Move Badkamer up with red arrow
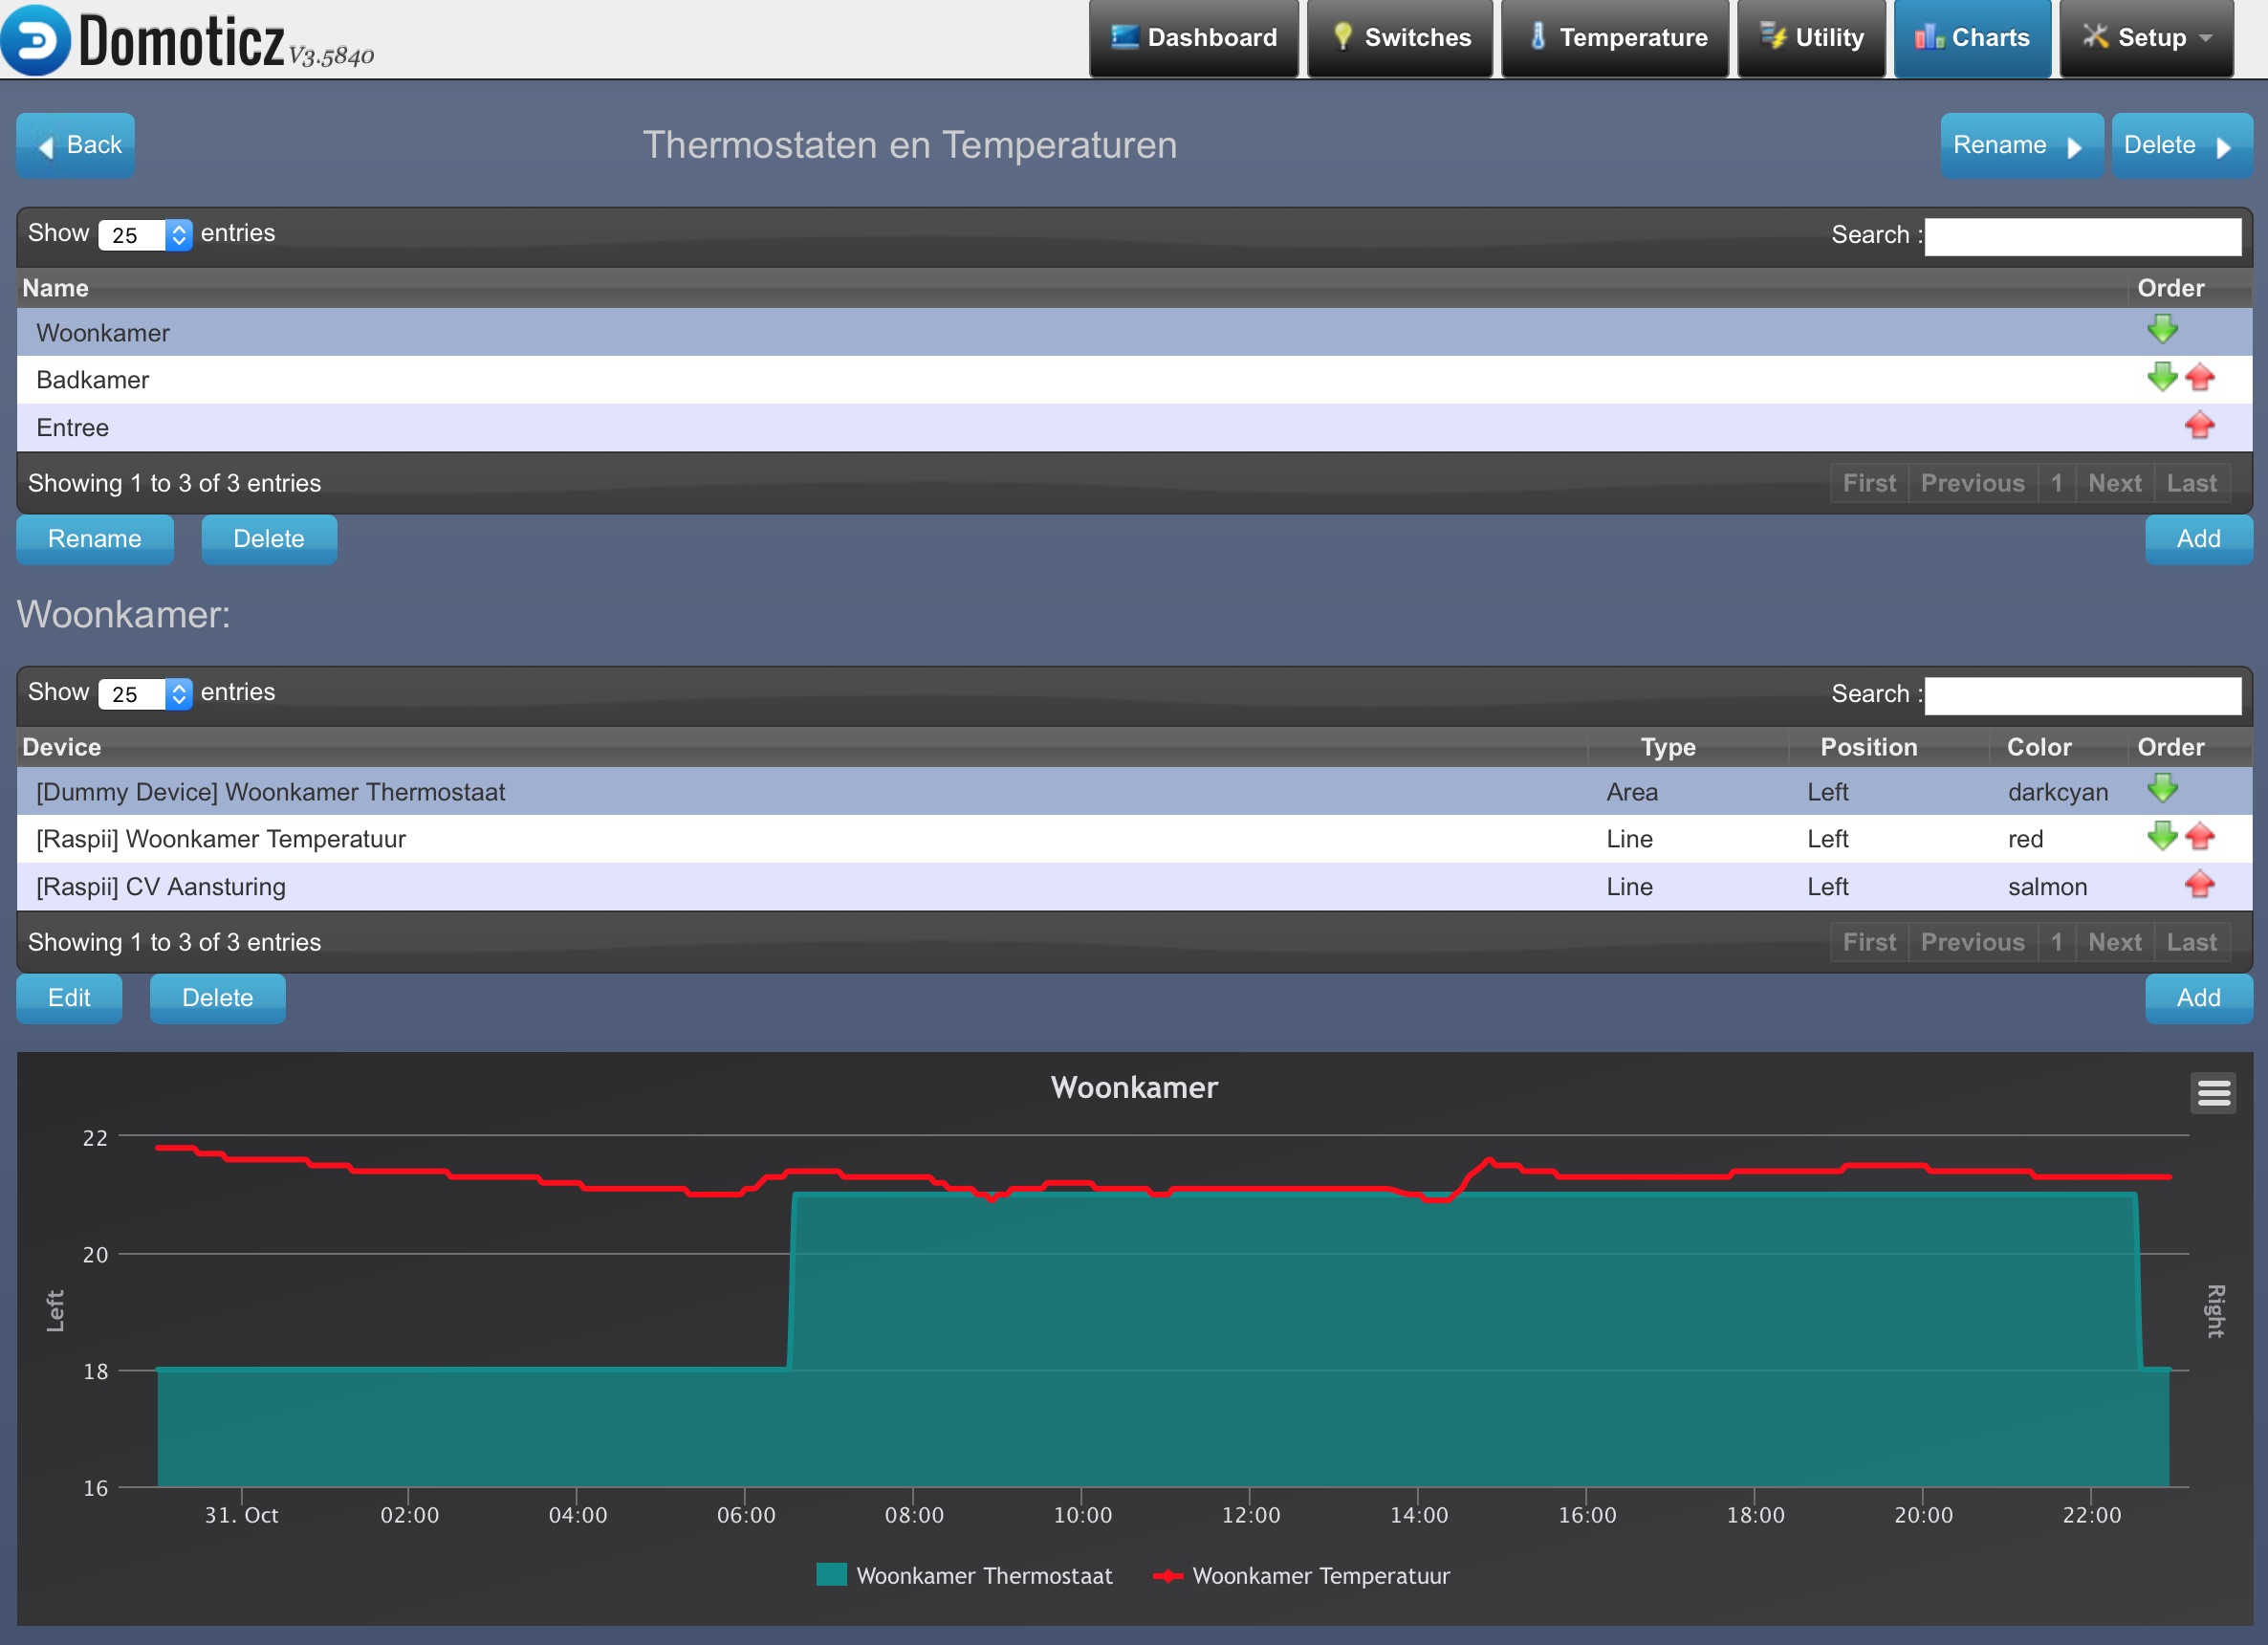Image resolution: width=2268 pixels, height=1645 pixels. [2200, 377]
